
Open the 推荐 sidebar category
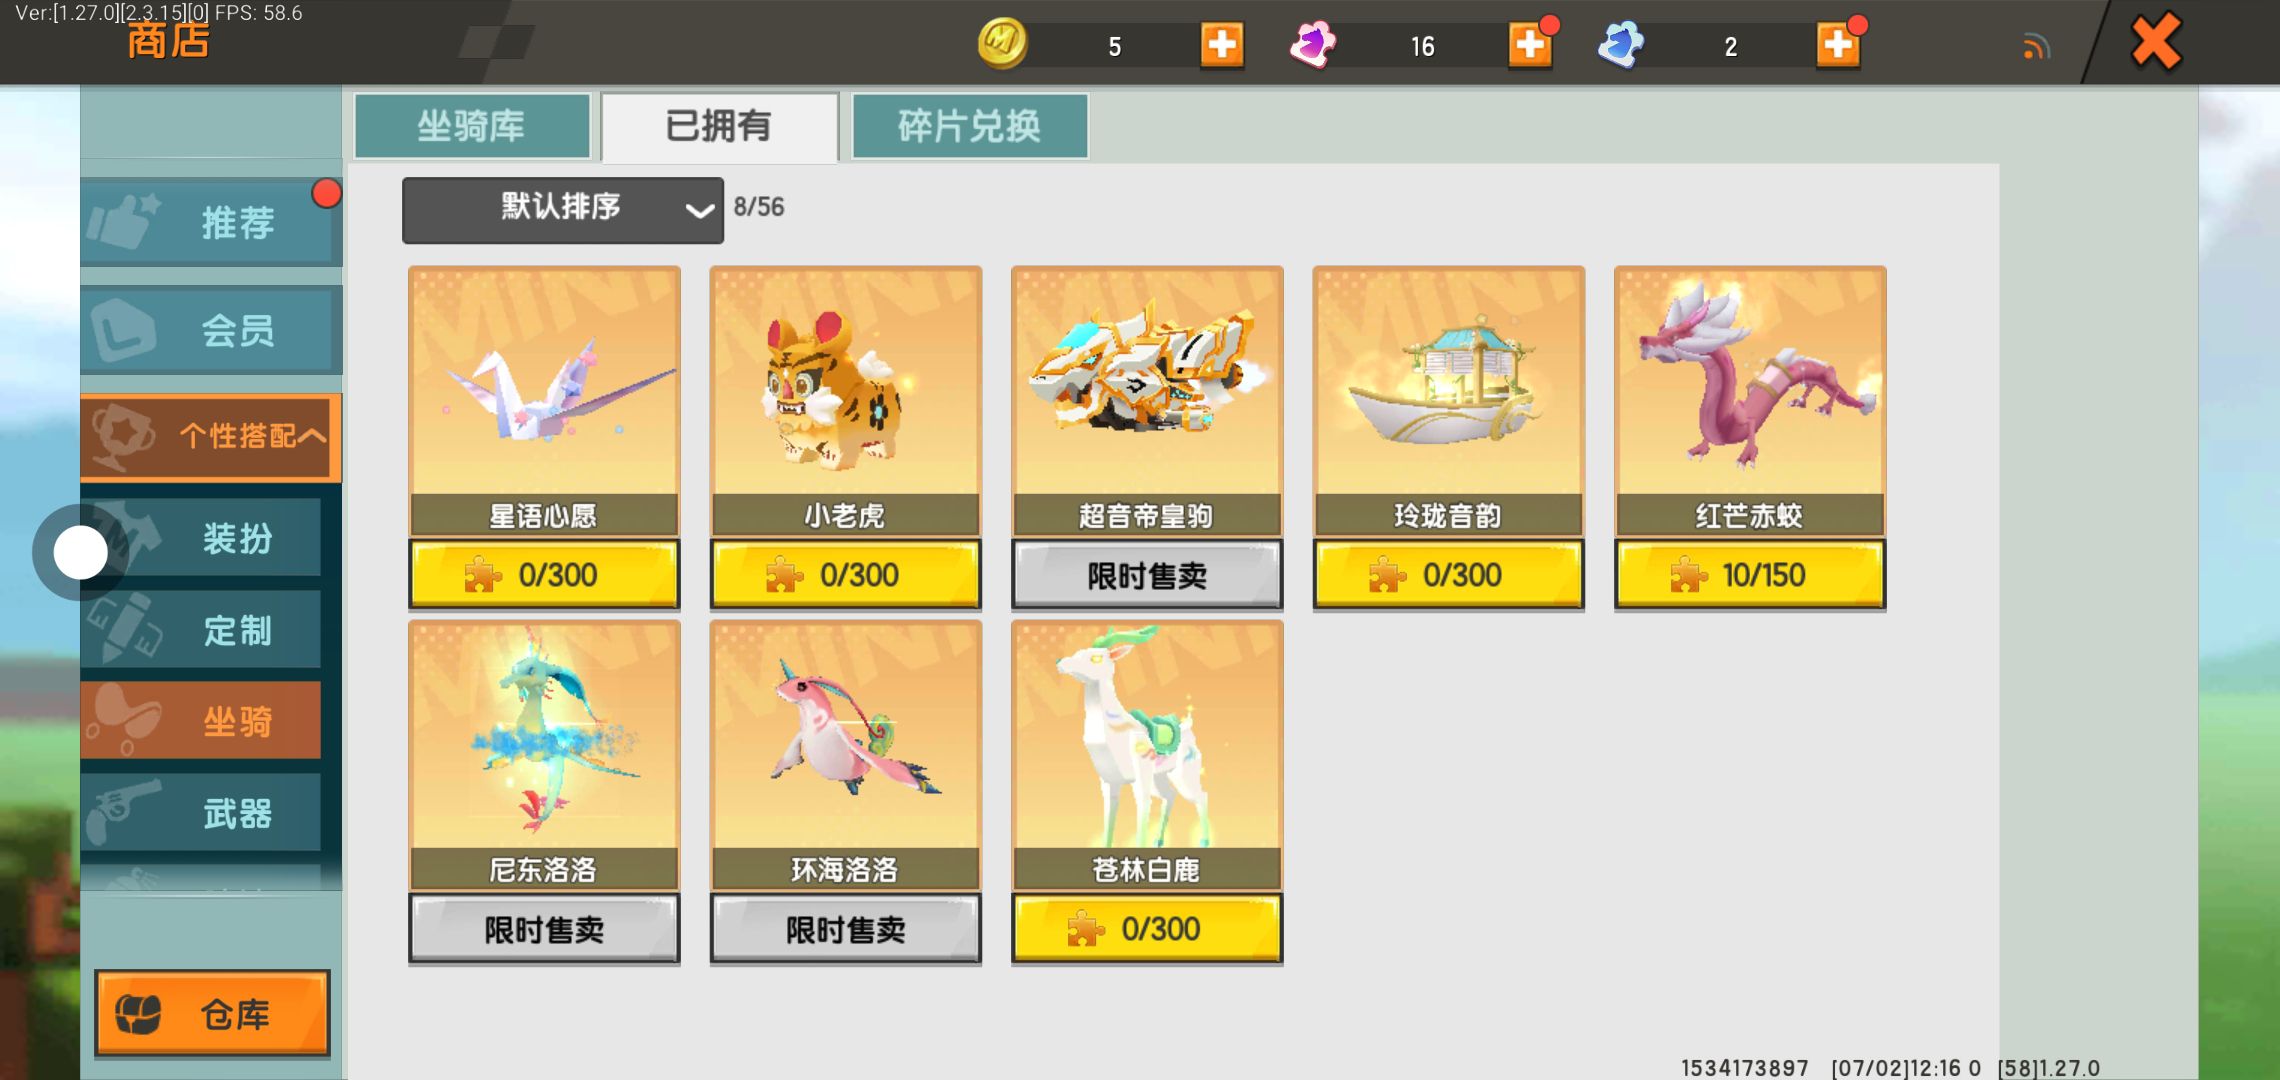tap(211, 222)
